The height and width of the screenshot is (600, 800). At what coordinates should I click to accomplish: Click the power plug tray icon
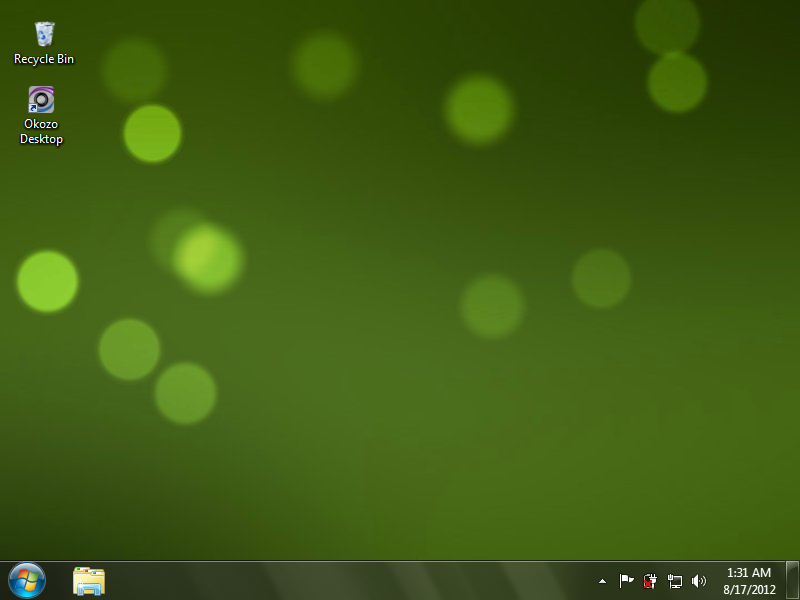coord(649,581)
